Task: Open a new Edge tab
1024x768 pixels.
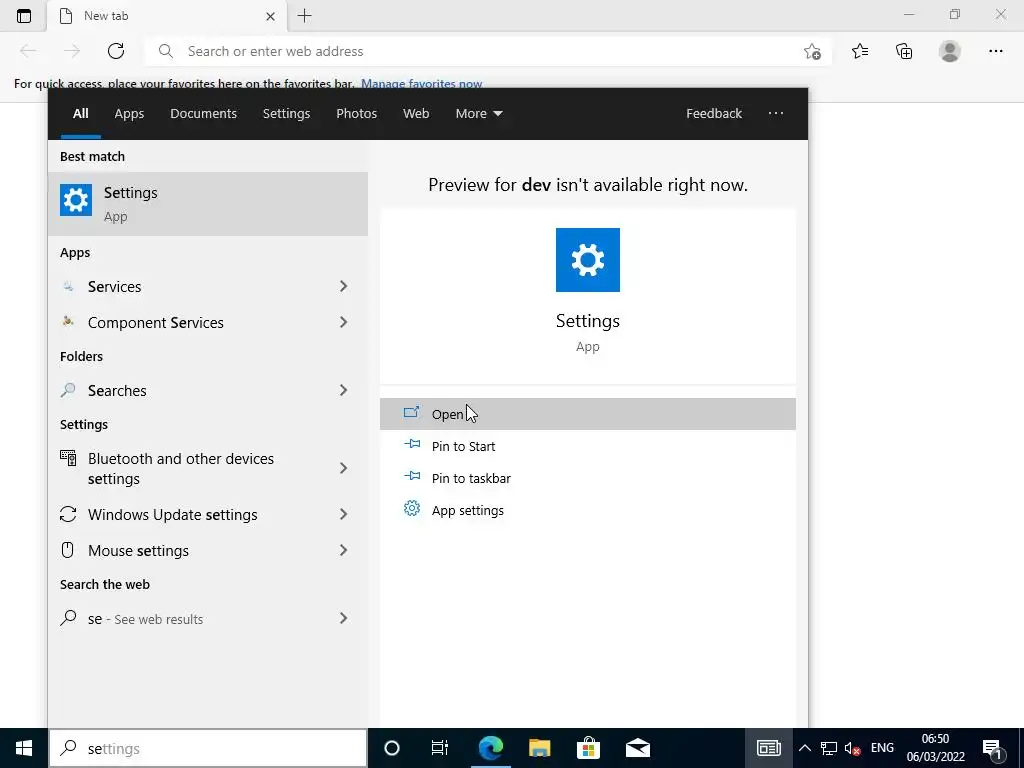Action: pos(304,16)
